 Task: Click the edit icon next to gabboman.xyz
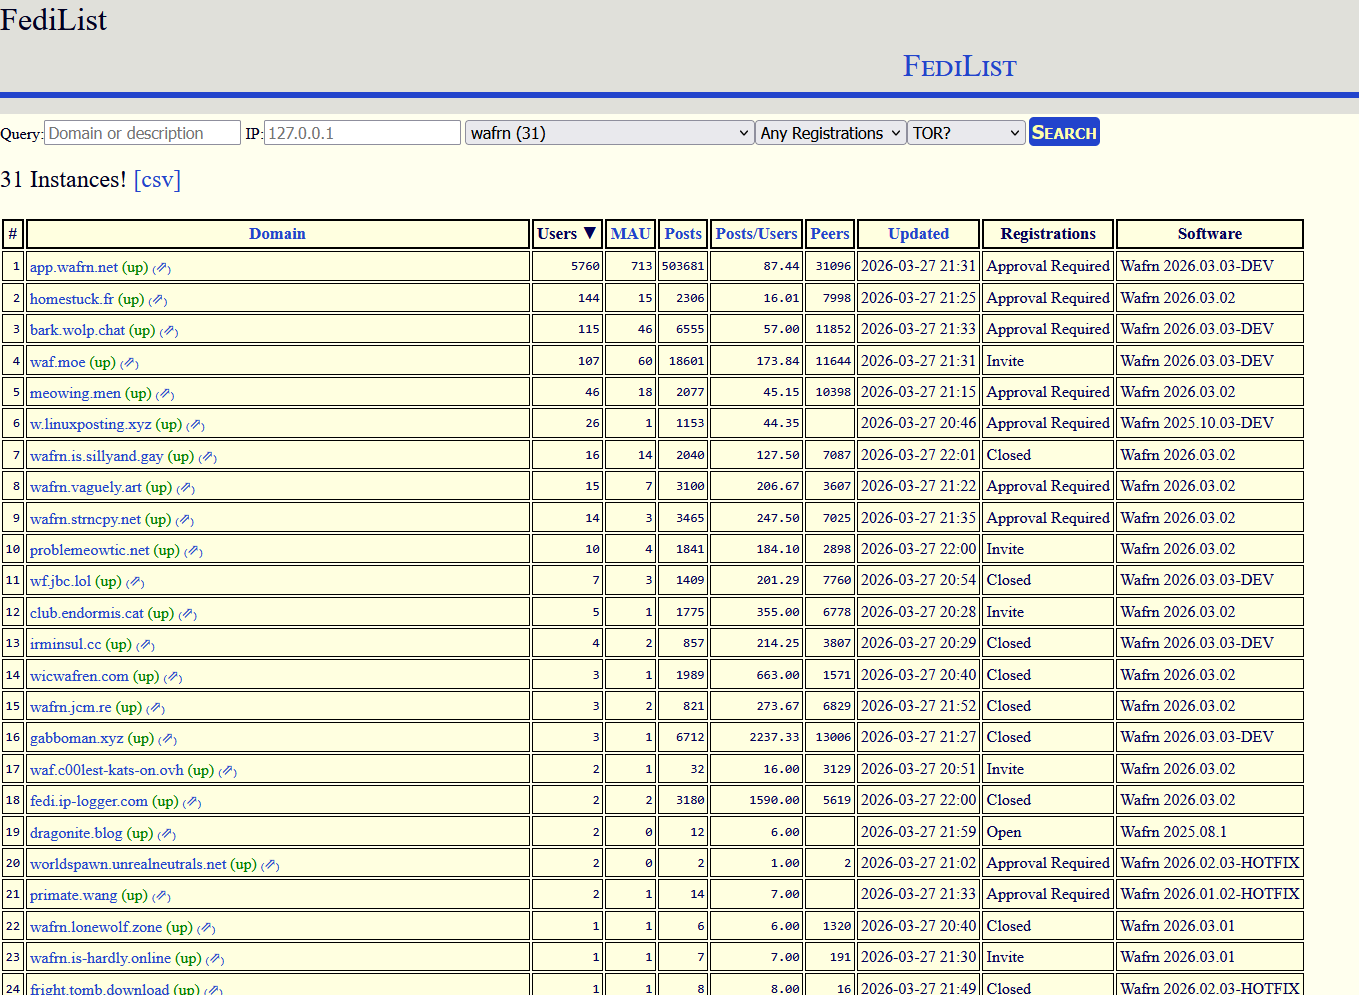[x=168, y=739]
